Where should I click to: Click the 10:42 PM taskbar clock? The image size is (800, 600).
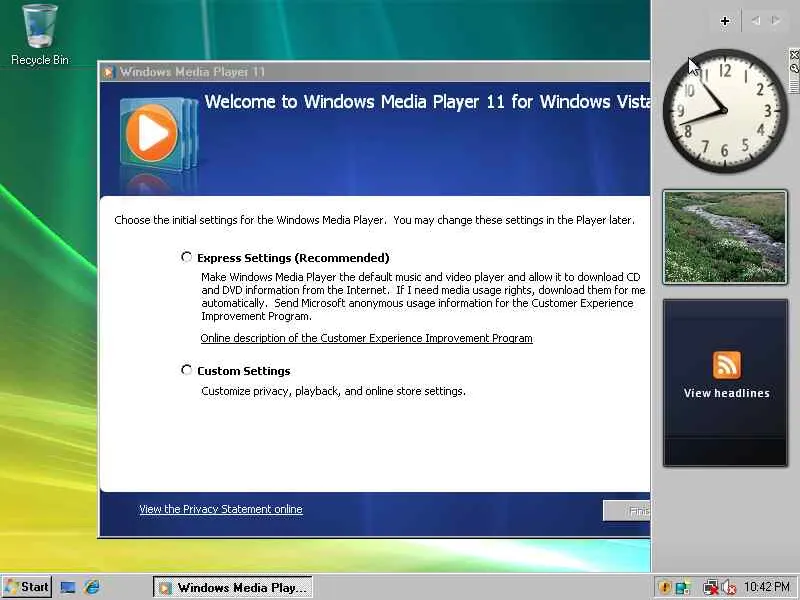767,587
